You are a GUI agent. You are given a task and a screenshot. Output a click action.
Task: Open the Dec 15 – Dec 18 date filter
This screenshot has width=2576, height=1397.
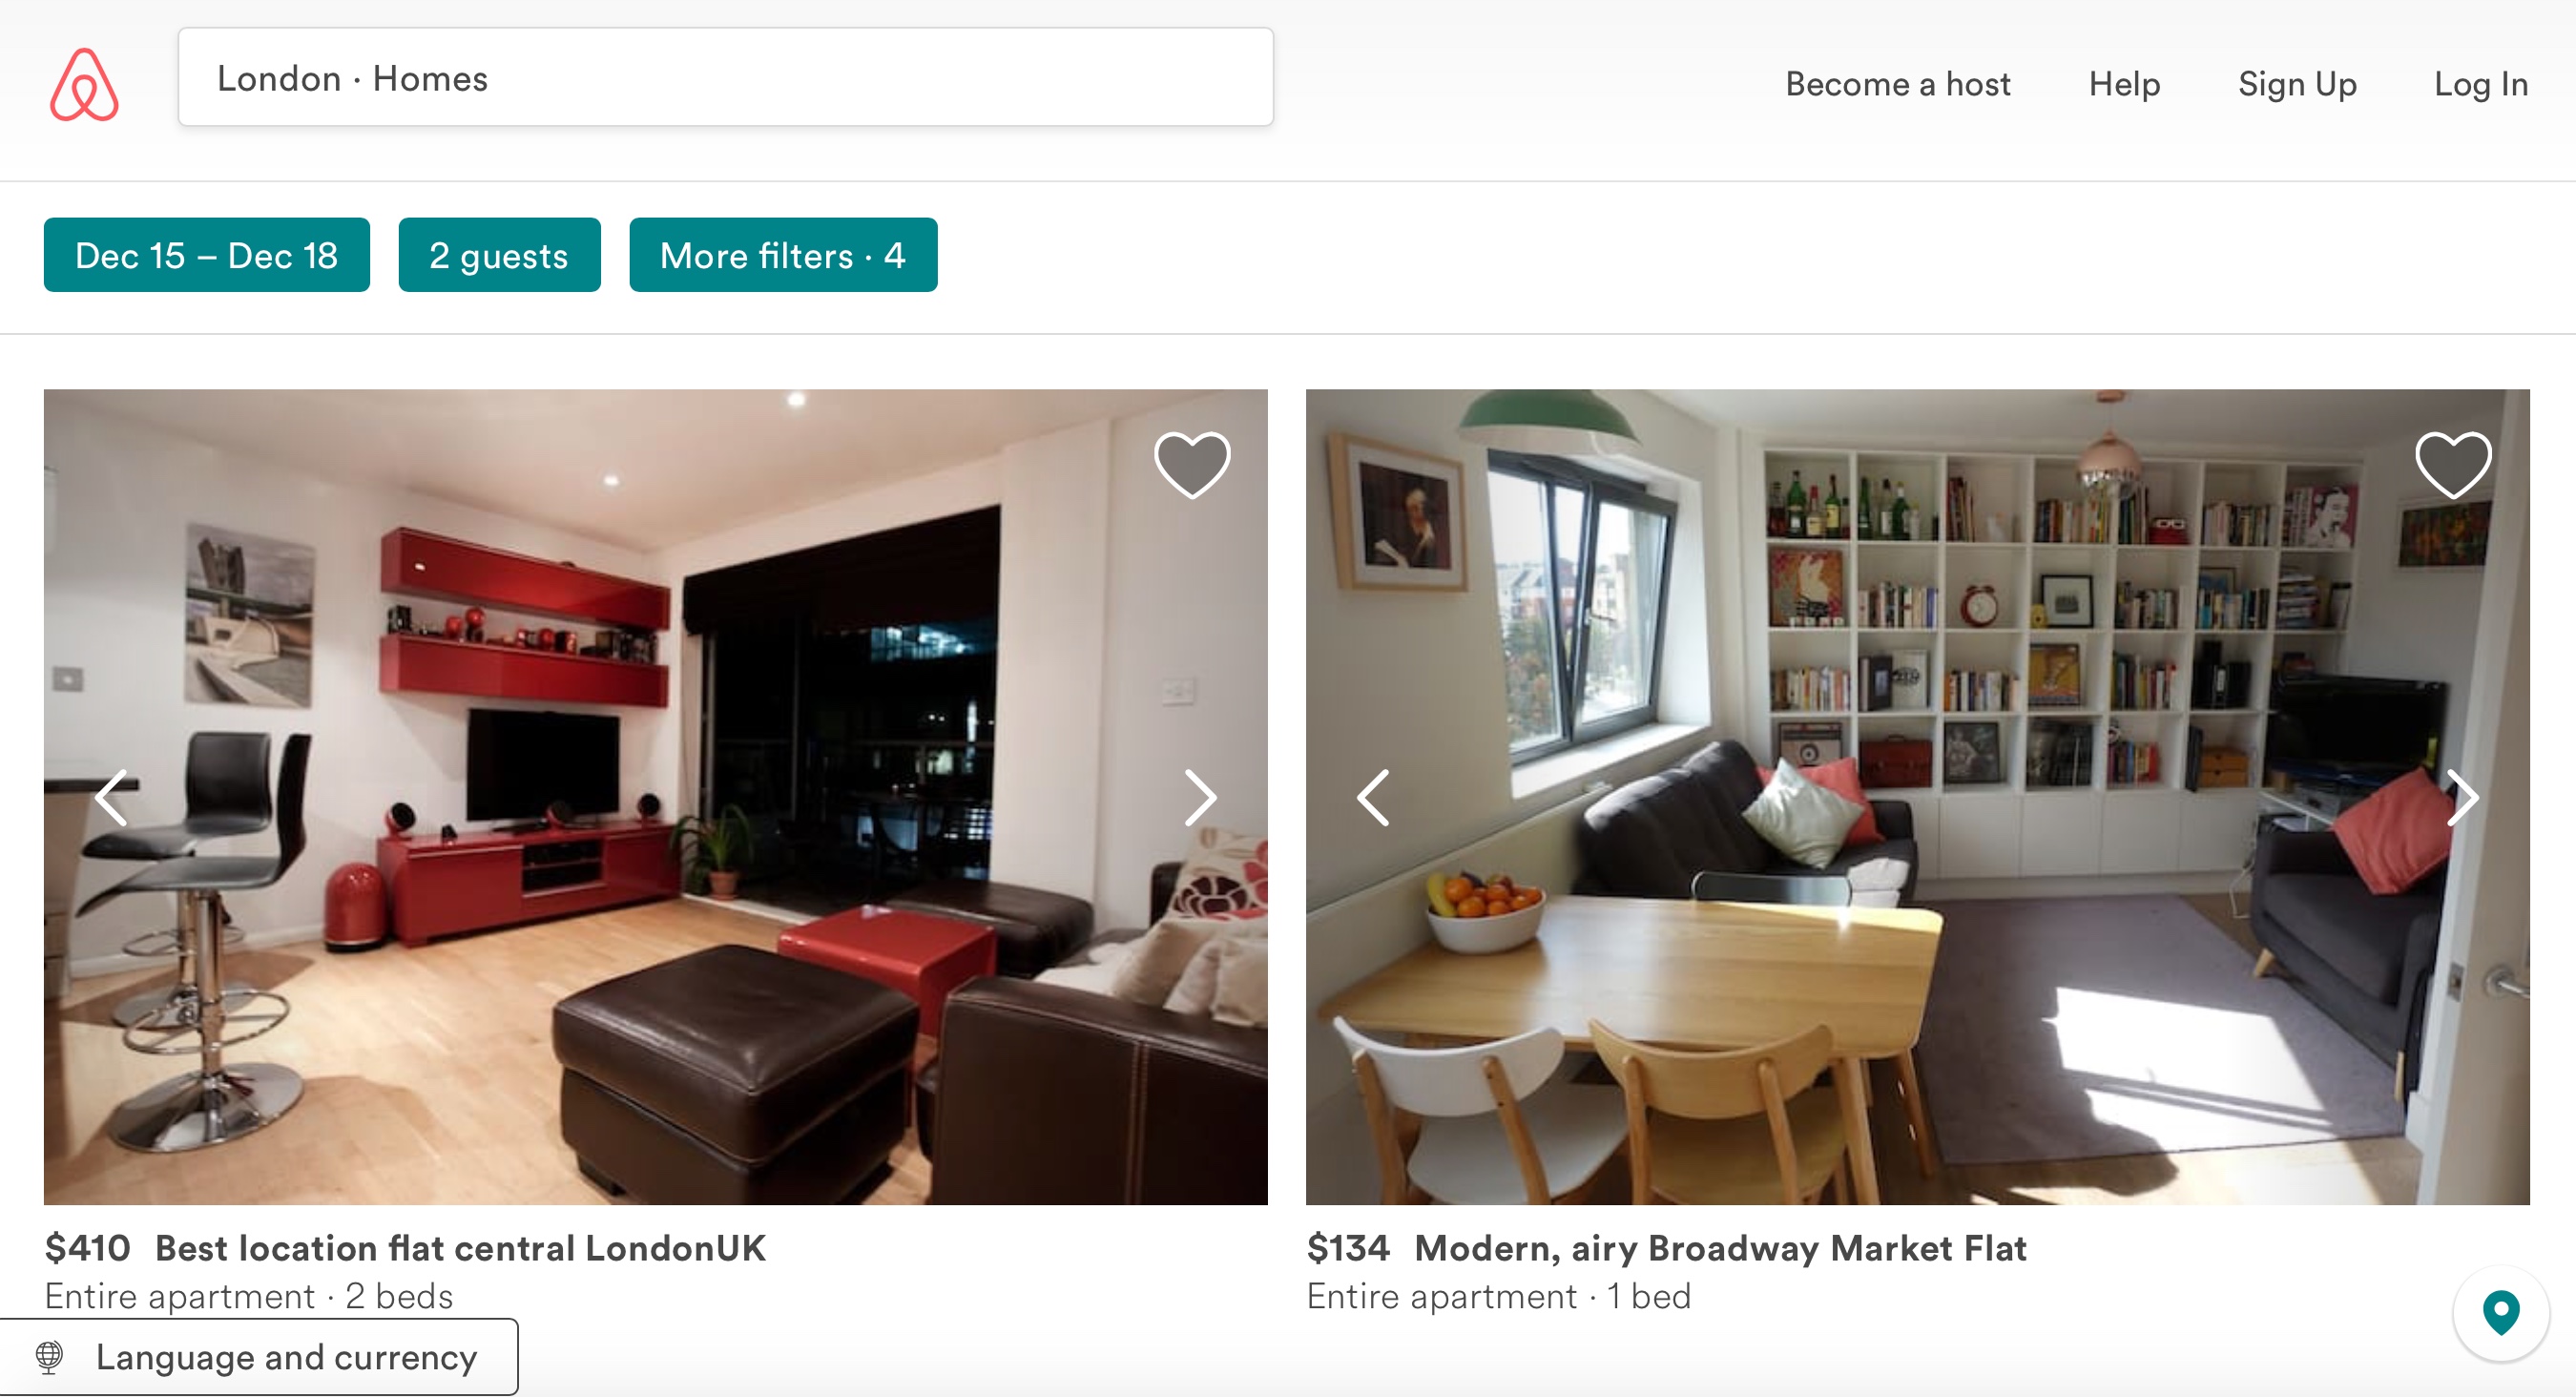(x=207, y=255)
